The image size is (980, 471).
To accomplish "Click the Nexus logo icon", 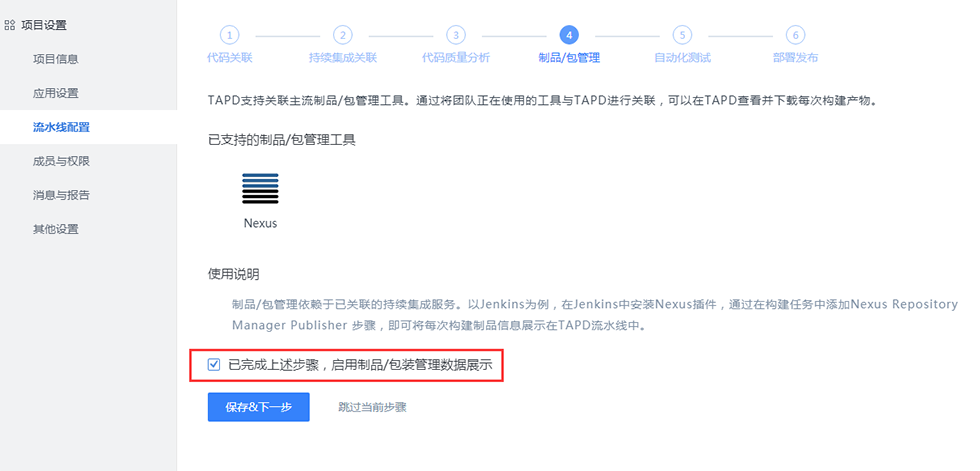I will (x=260, y=189).
